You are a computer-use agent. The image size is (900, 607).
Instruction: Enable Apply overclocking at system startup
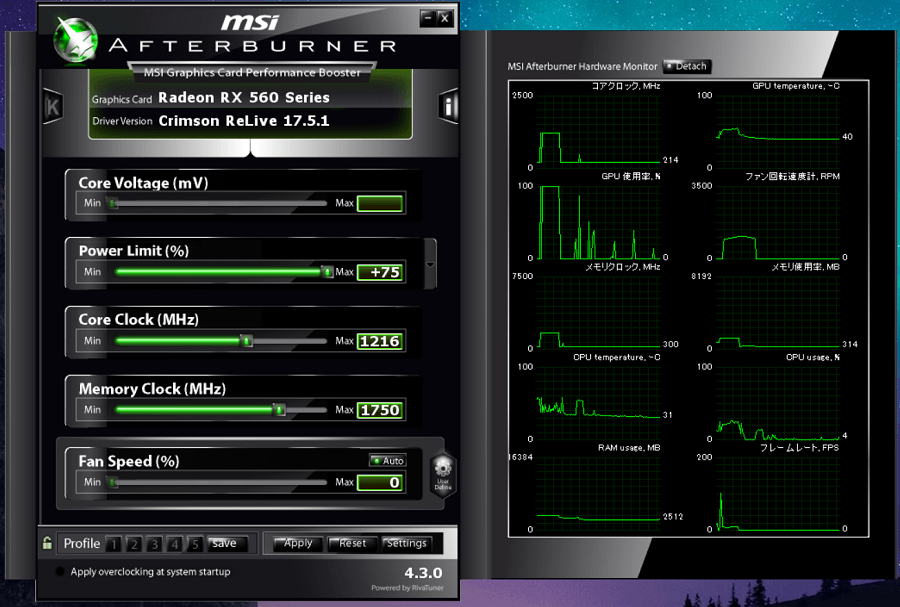tap(60, 572)
